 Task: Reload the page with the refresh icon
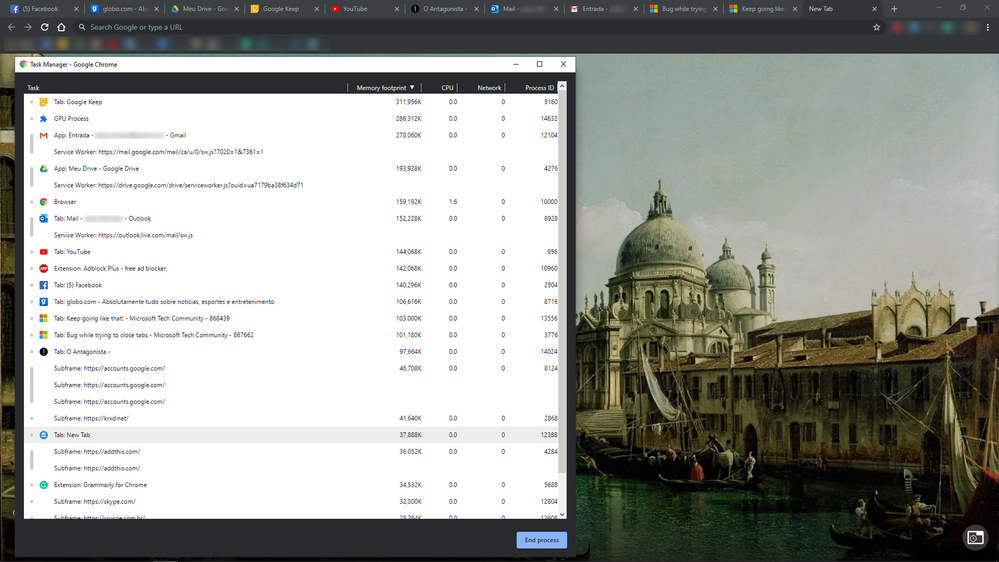[45, 27]
